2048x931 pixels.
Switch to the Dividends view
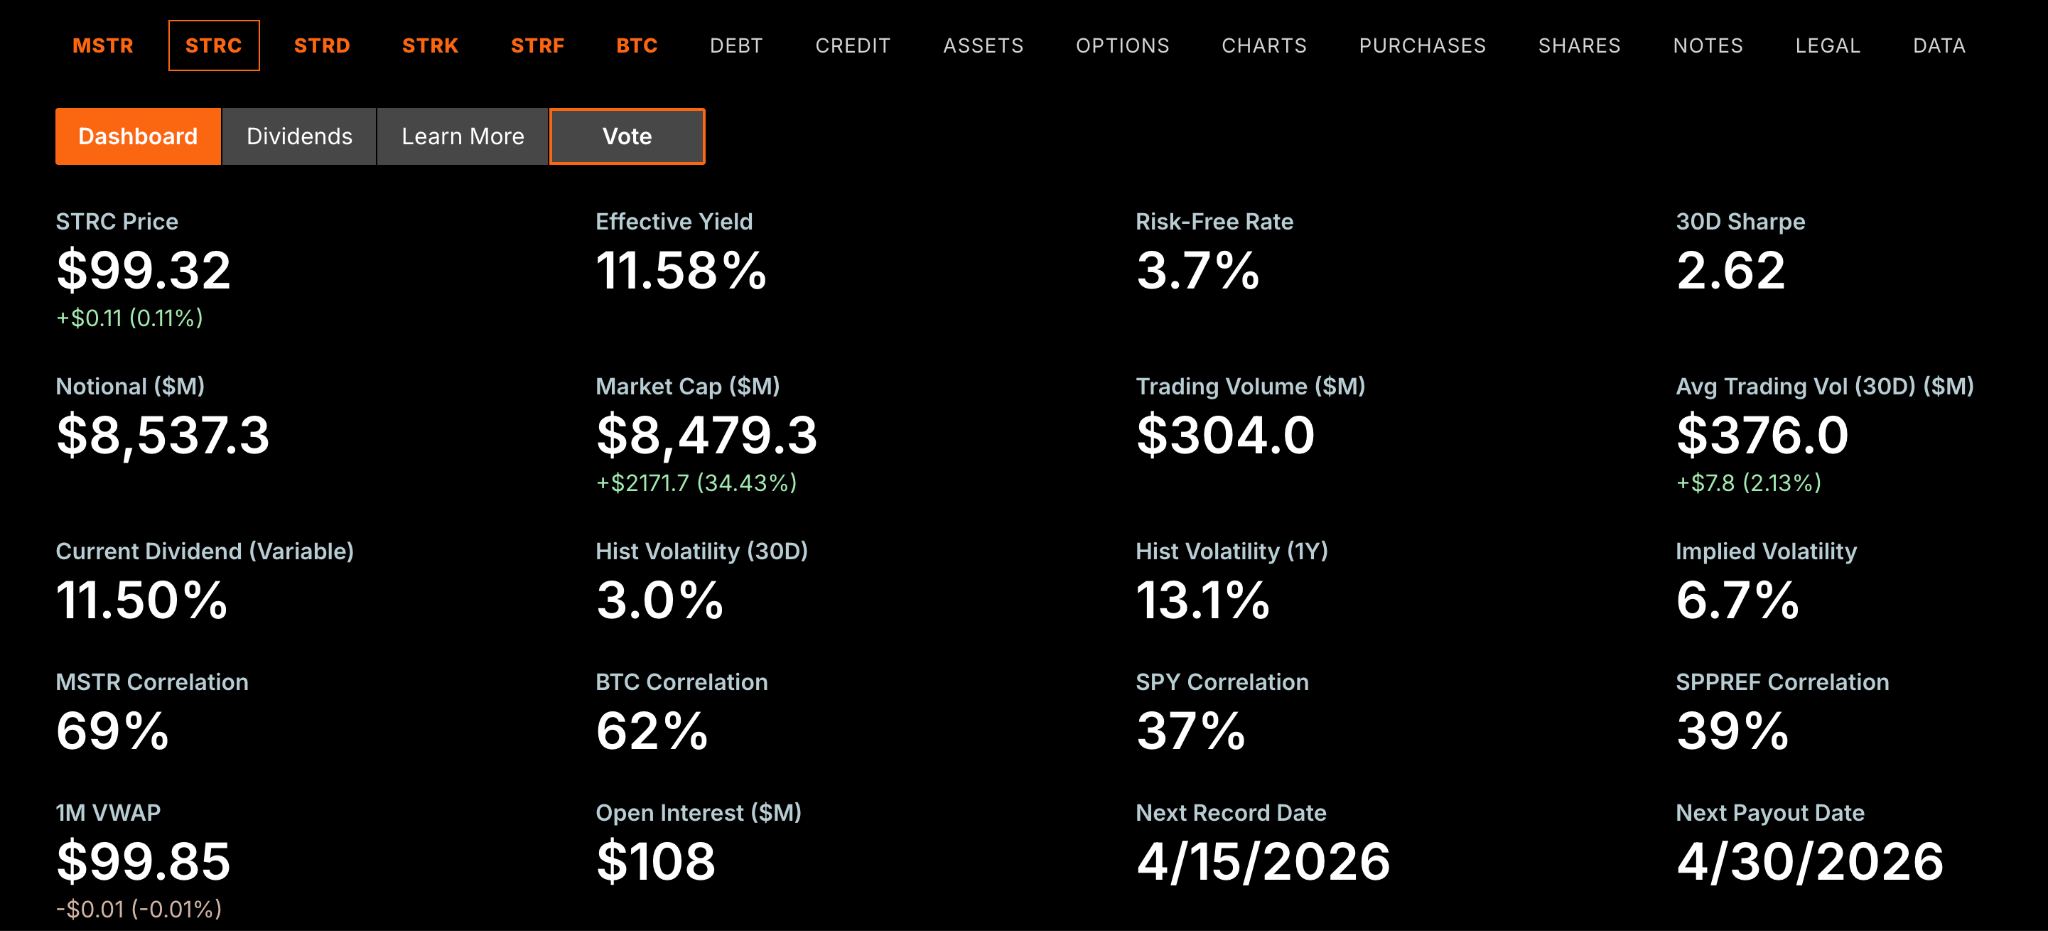(299, 136)
